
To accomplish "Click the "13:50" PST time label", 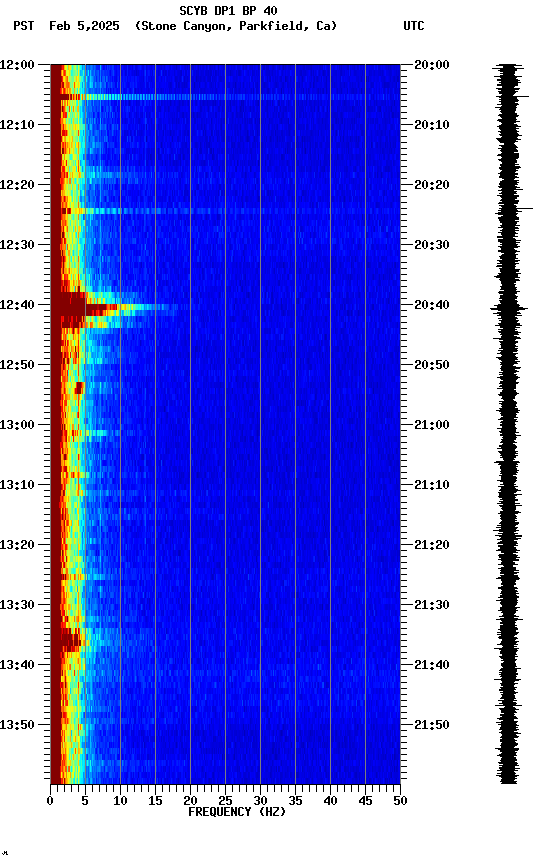I will tap(17, 725).
